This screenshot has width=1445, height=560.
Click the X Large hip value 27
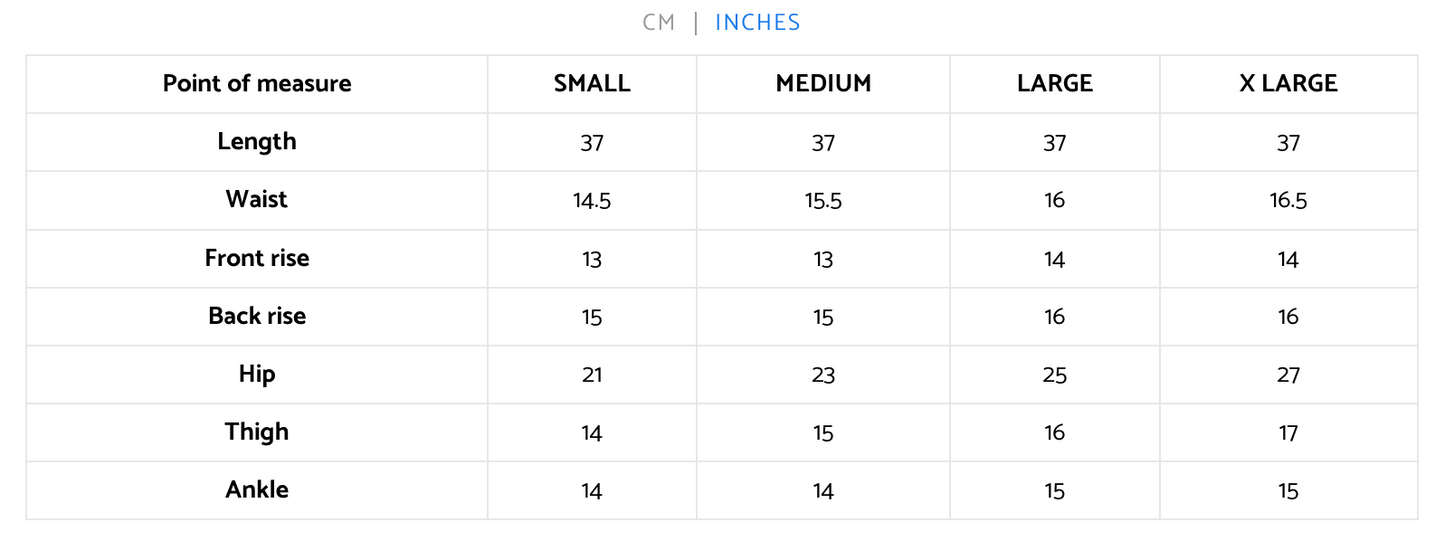coord(1288,375)
